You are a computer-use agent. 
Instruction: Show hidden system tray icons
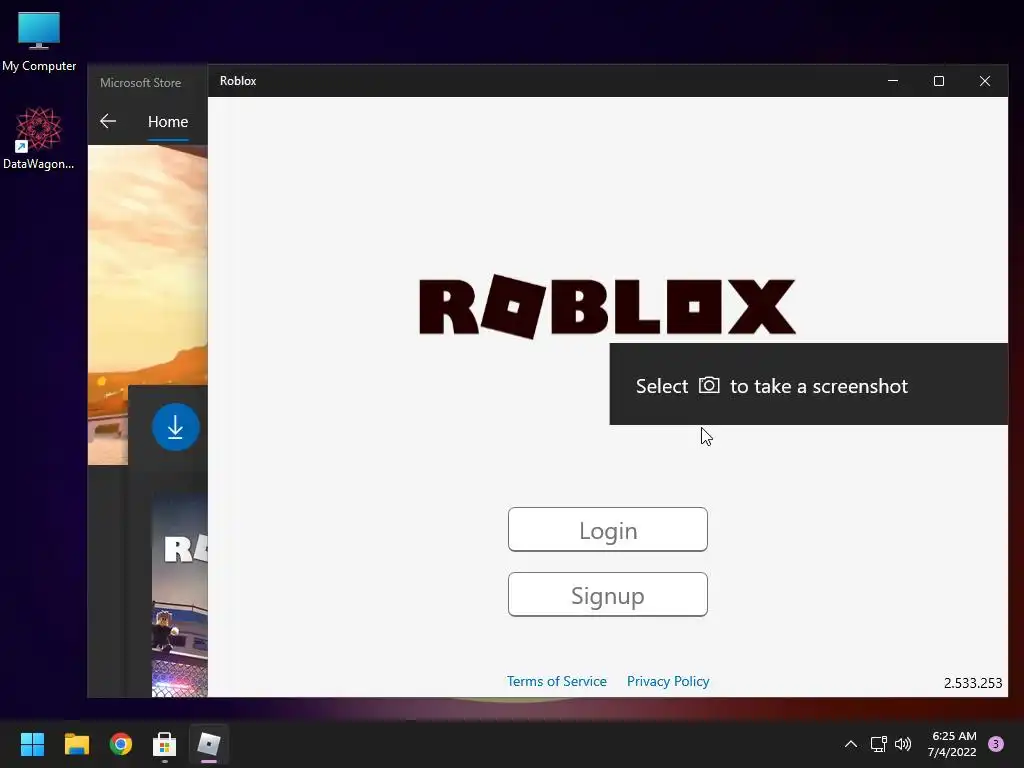[851, 744]
